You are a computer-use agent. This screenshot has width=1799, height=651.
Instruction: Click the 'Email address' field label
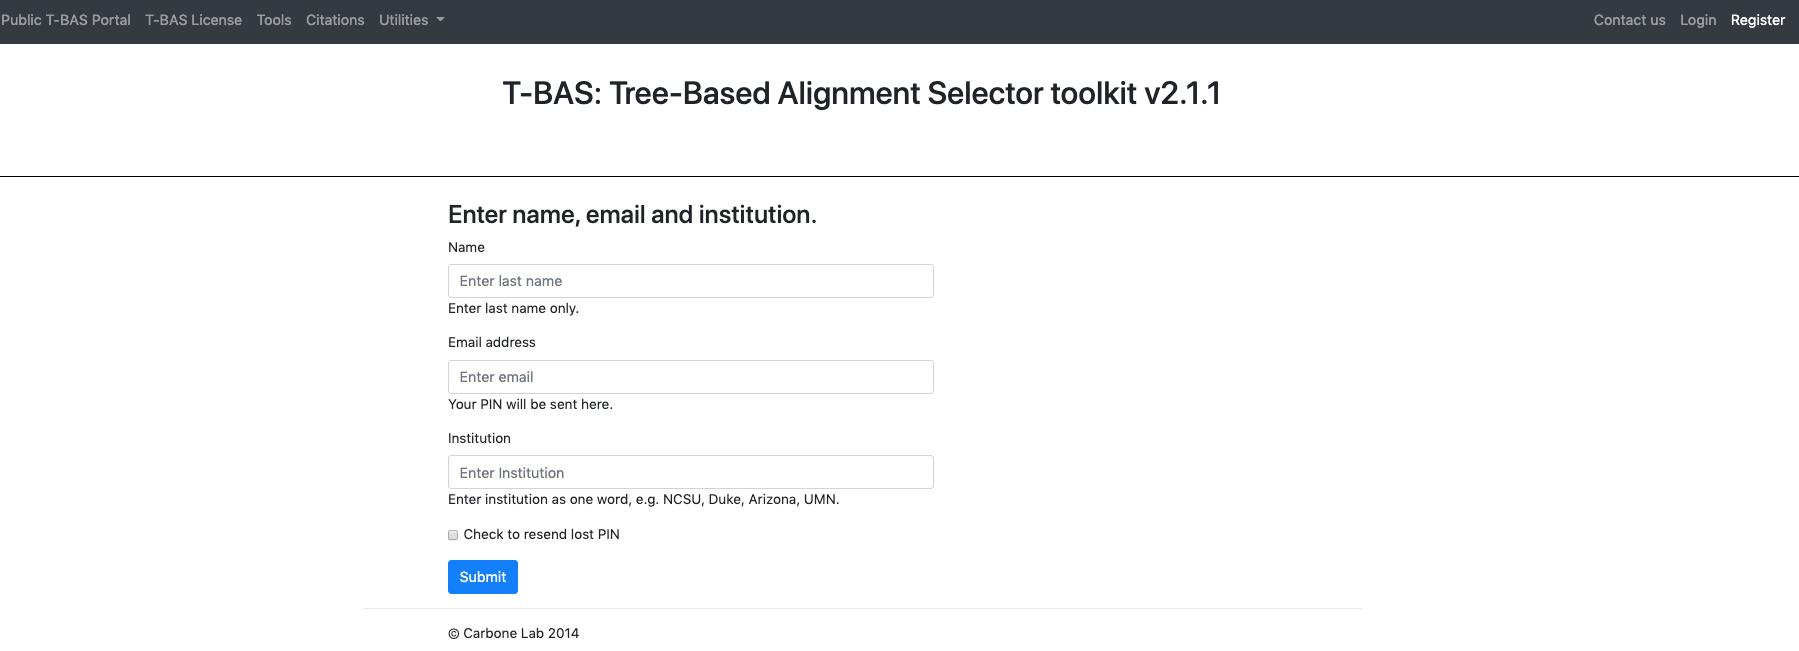[492, 342]
